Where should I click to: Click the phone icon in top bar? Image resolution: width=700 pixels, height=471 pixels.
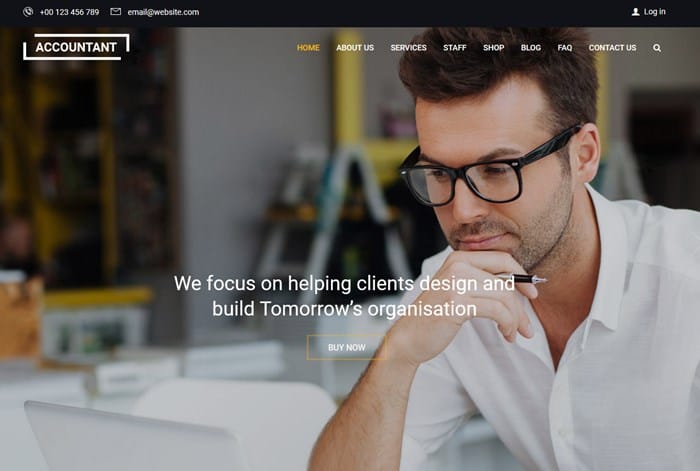coord(28,12)
